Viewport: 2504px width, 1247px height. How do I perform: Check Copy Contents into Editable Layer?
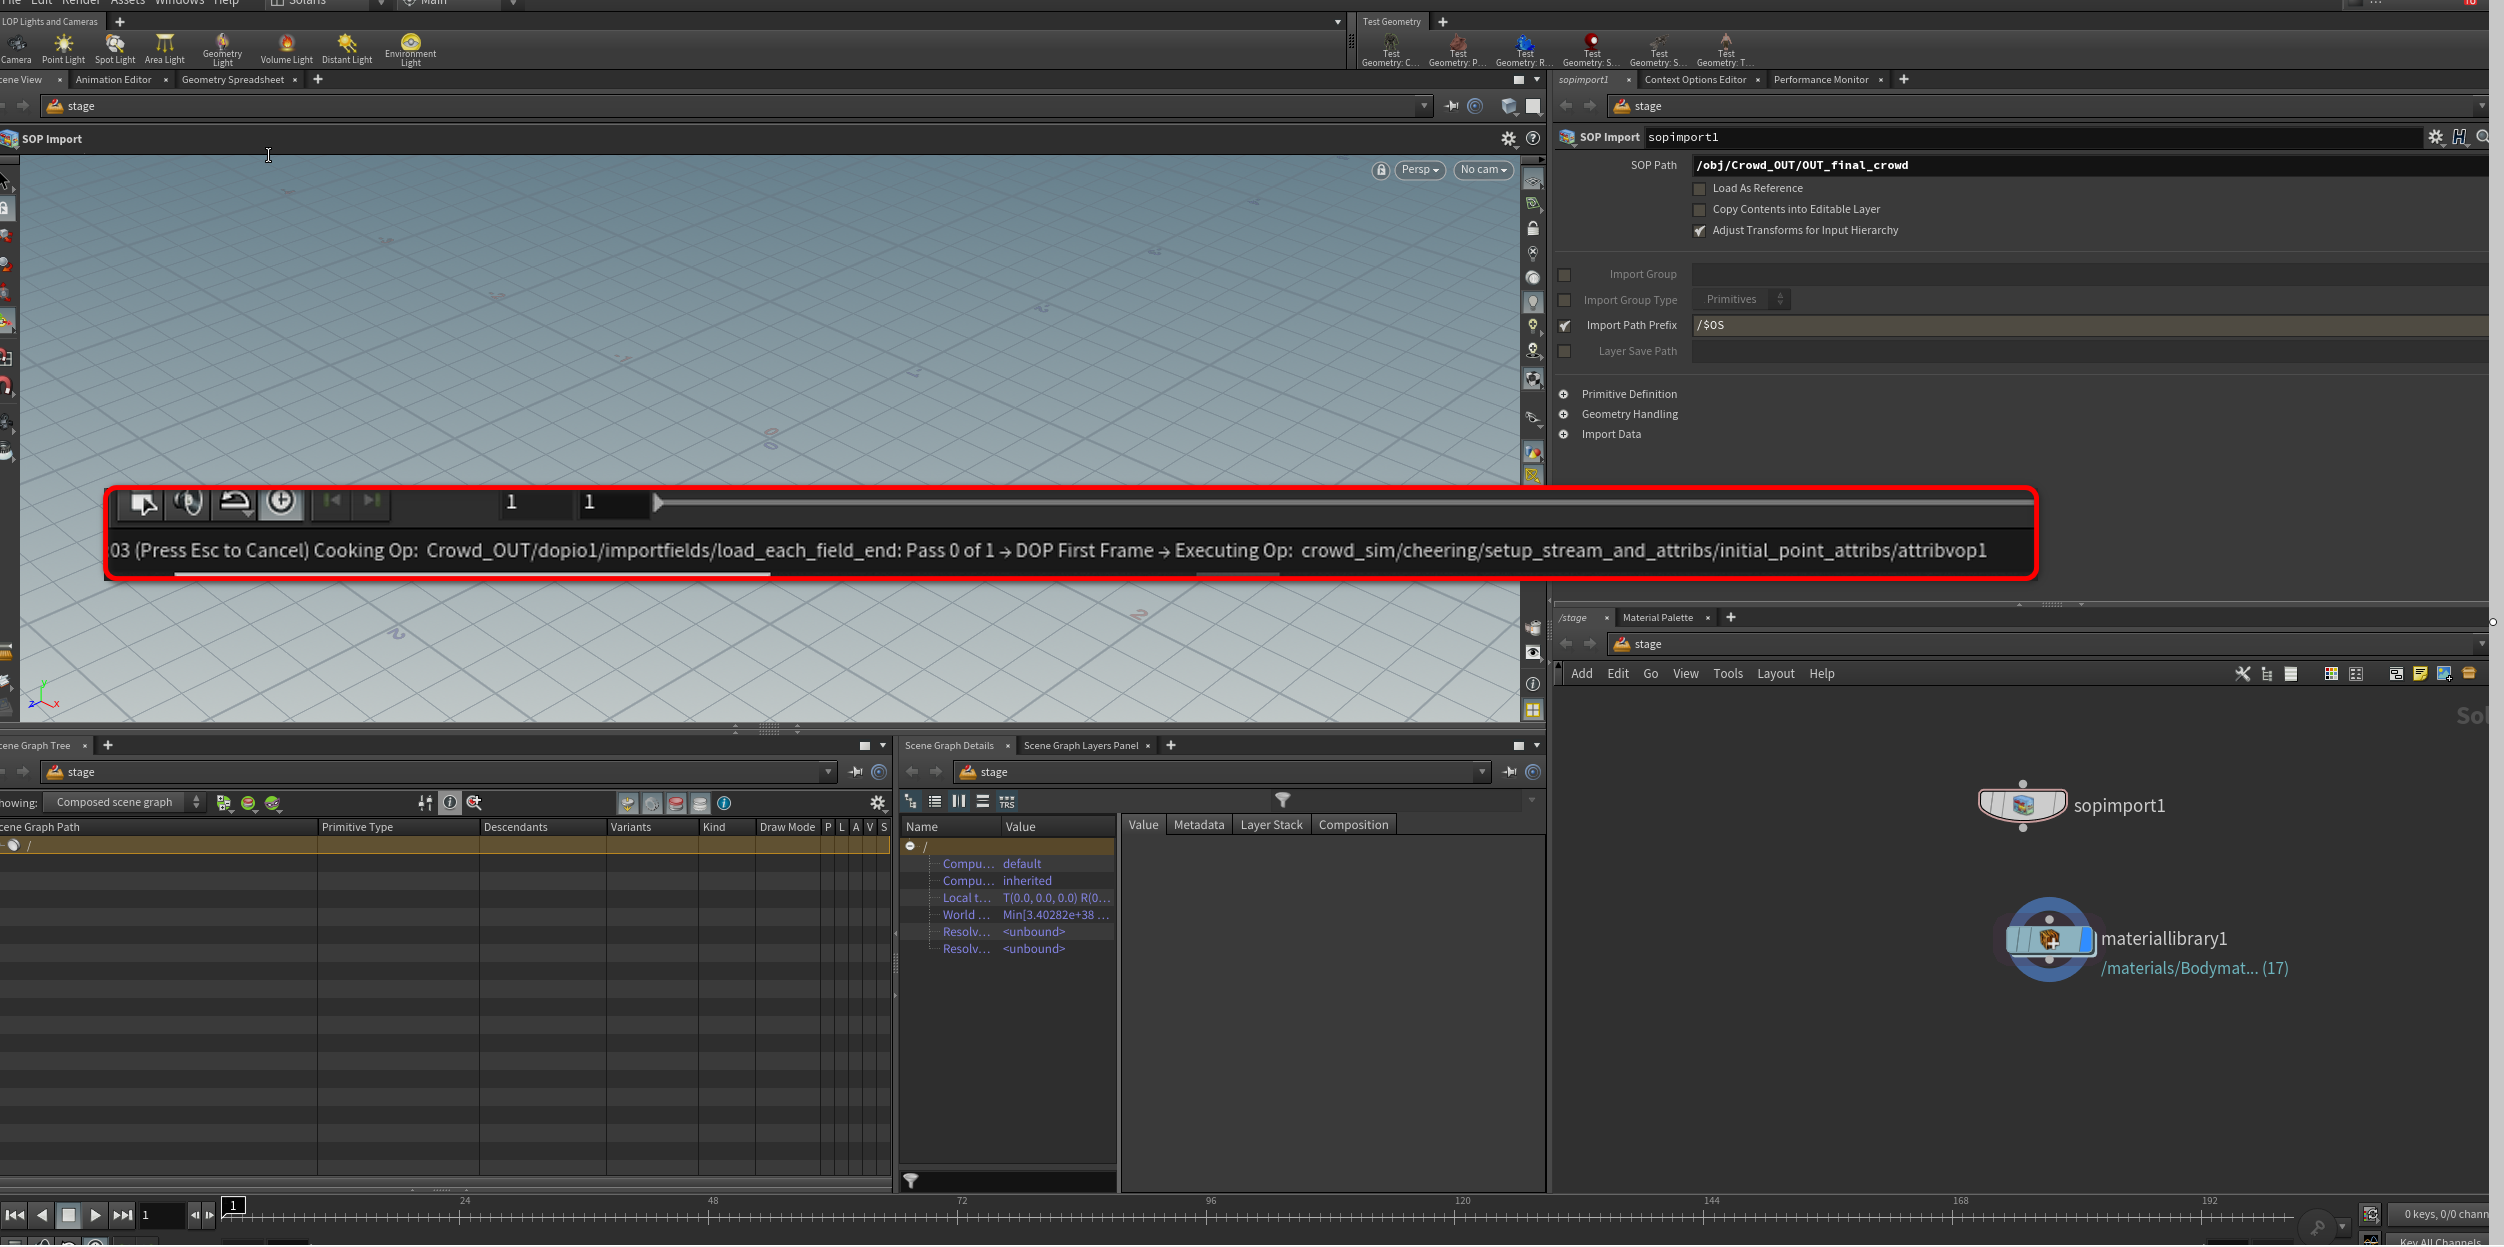click(x=1699, y=210)
